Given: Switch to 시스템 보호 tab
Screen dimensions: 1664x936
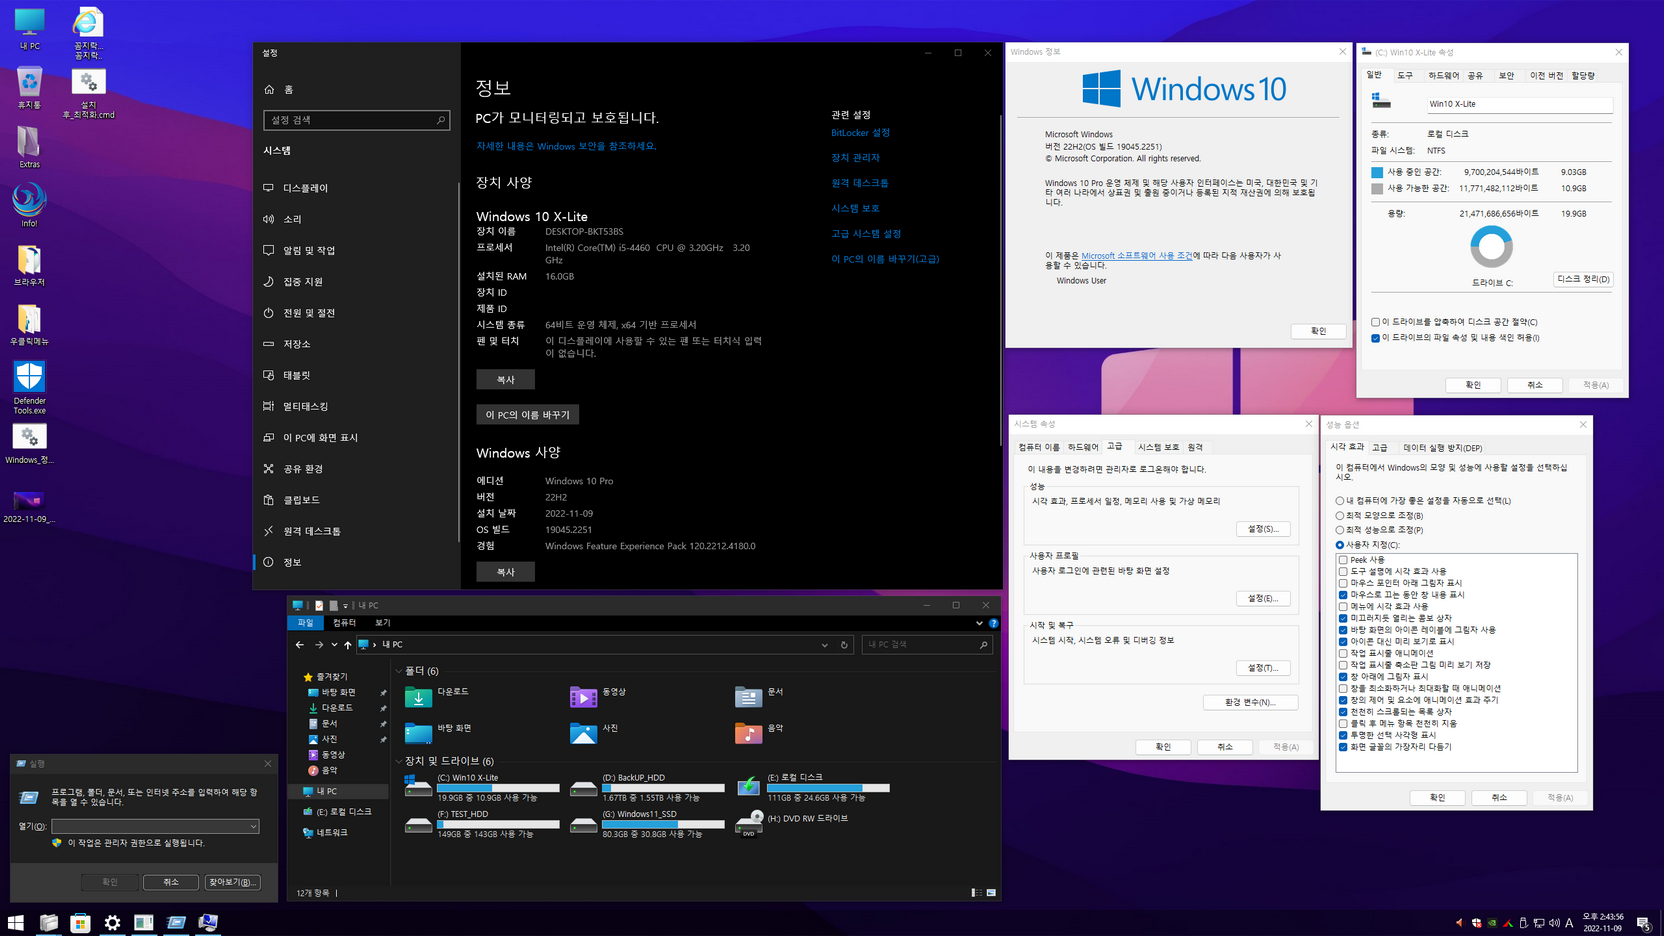Looking at the screenshot, I should [1158, 447].
